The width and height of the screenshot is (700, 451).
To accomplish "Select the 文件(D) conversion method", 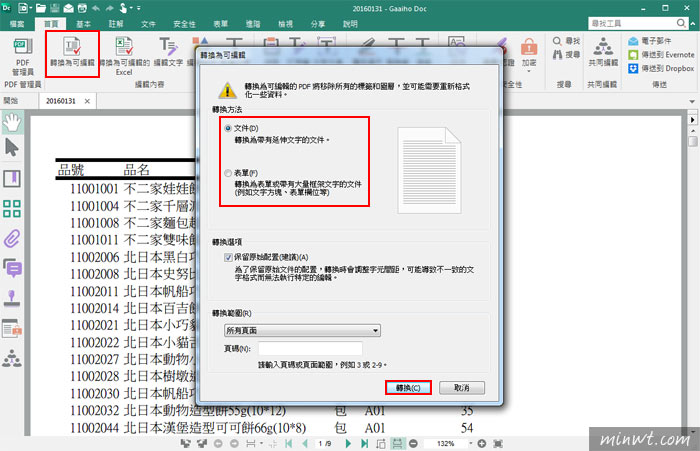I will click(228, 128).
